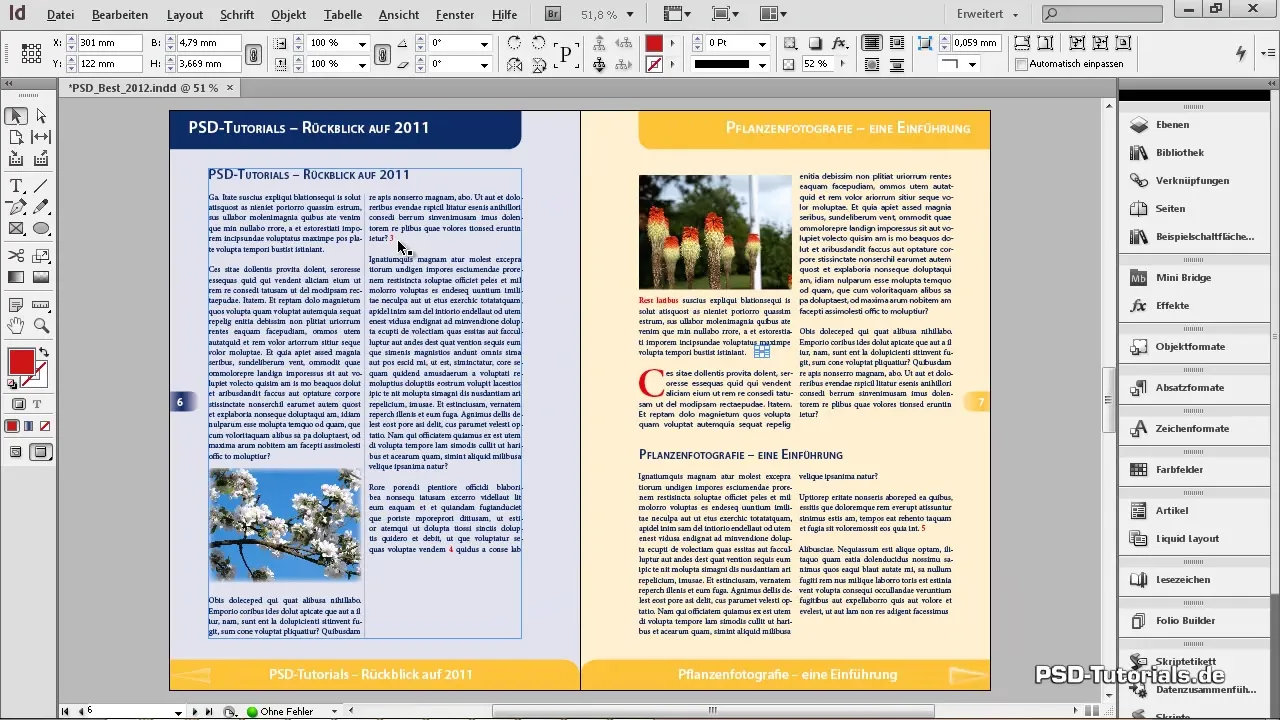Screen dimensions: 1280x720
Task: Toggle constrain width and height proportions
Action: coord(254,55)
